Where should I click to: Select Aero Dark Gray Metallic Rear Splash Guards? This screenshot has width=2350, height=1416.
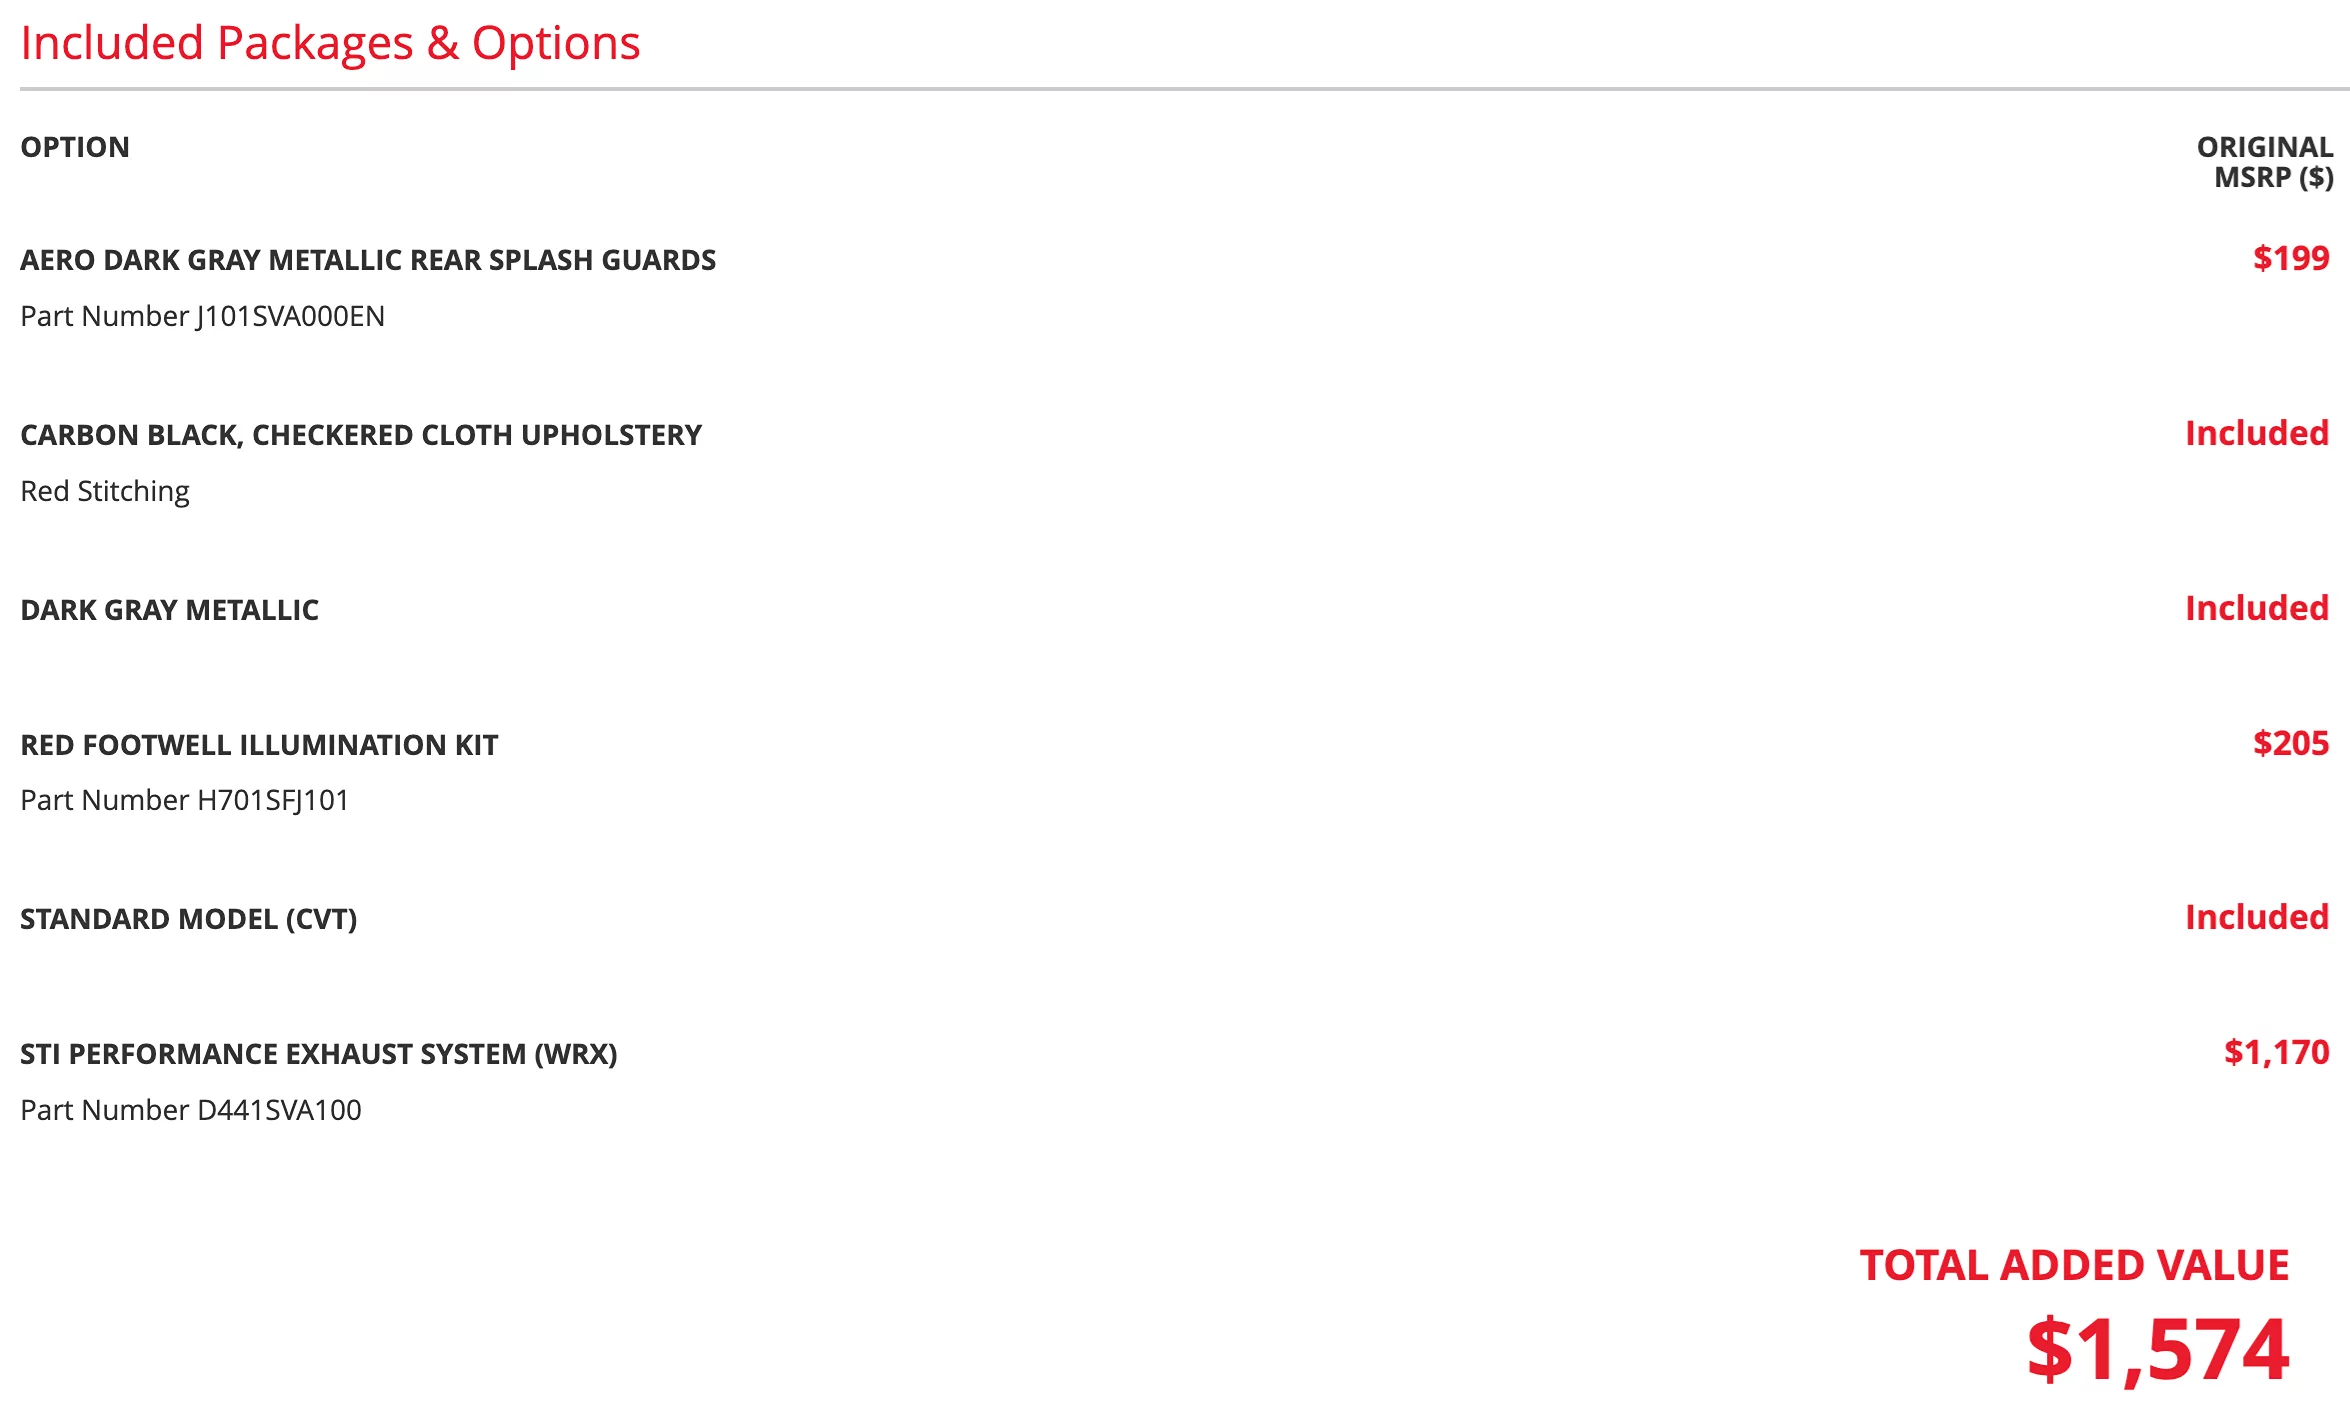[368, 260]
